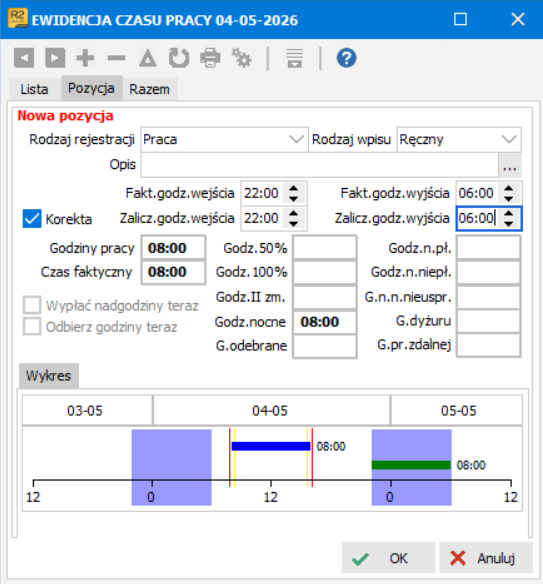The image size is (543, 584).
Task: Decrease Fakt.godz.wyjścia time
Action: pos(508,199)
